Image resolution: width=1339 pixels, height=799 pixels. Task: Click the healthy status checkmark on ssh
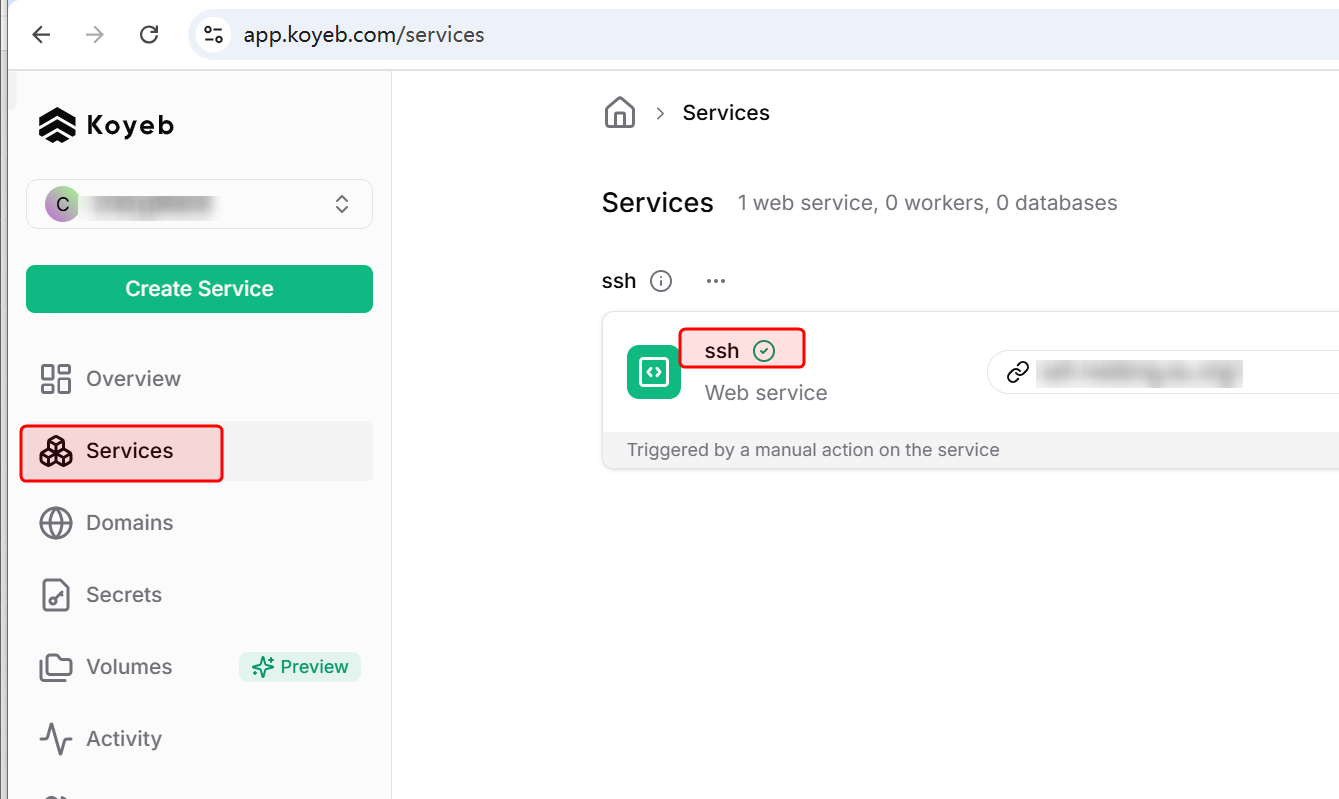click(764, 350)
